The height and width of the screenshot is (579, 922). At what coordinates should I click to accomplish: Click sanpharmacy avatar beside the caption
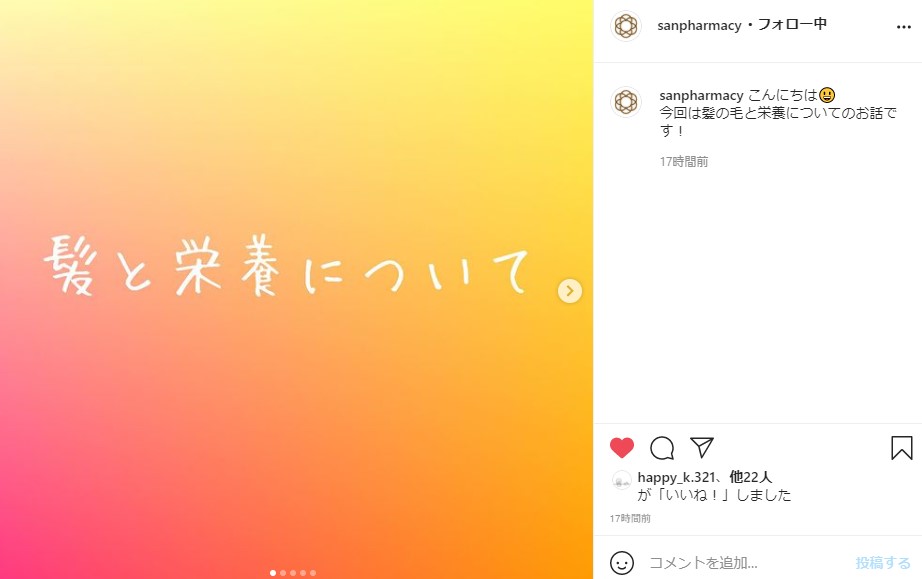(x=626, y=102)
